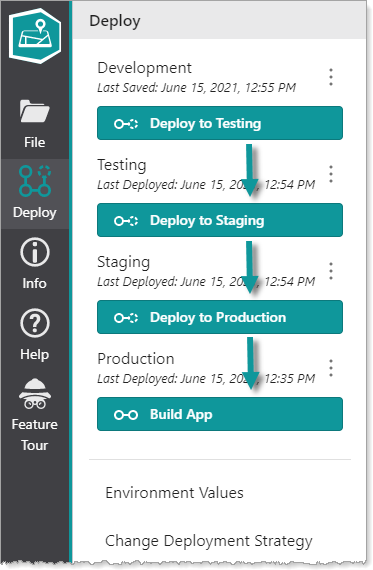Open Development environment three-dot menu
The width and height of the screenshot is (373, 570).
(x=331, y=77)
